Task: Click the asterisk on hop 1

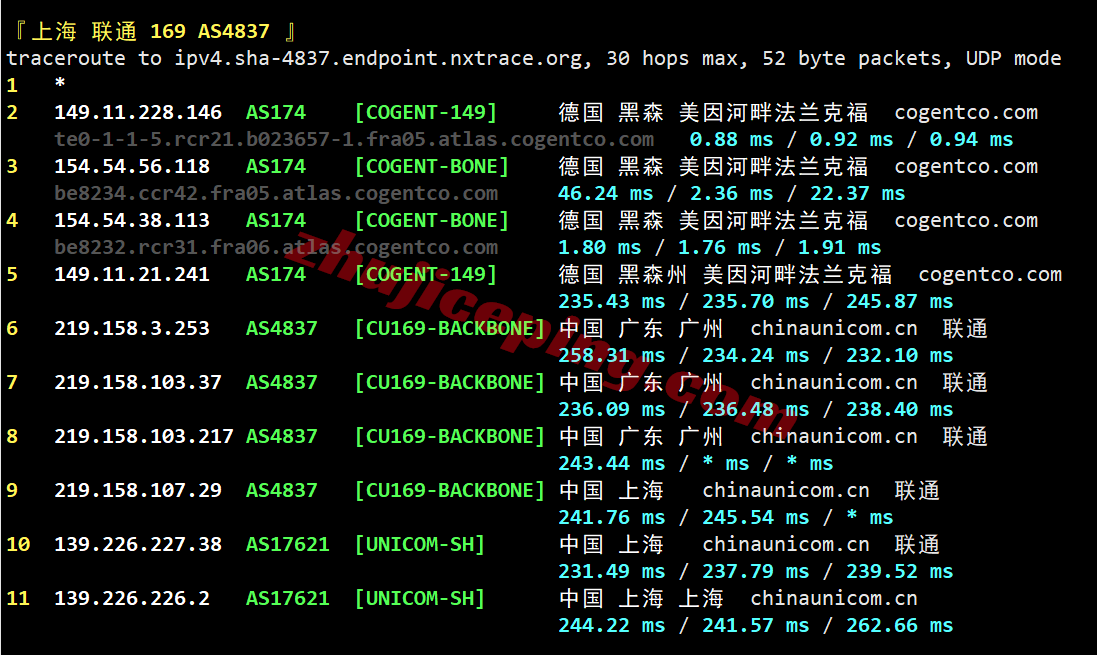Action: [60, 83]
